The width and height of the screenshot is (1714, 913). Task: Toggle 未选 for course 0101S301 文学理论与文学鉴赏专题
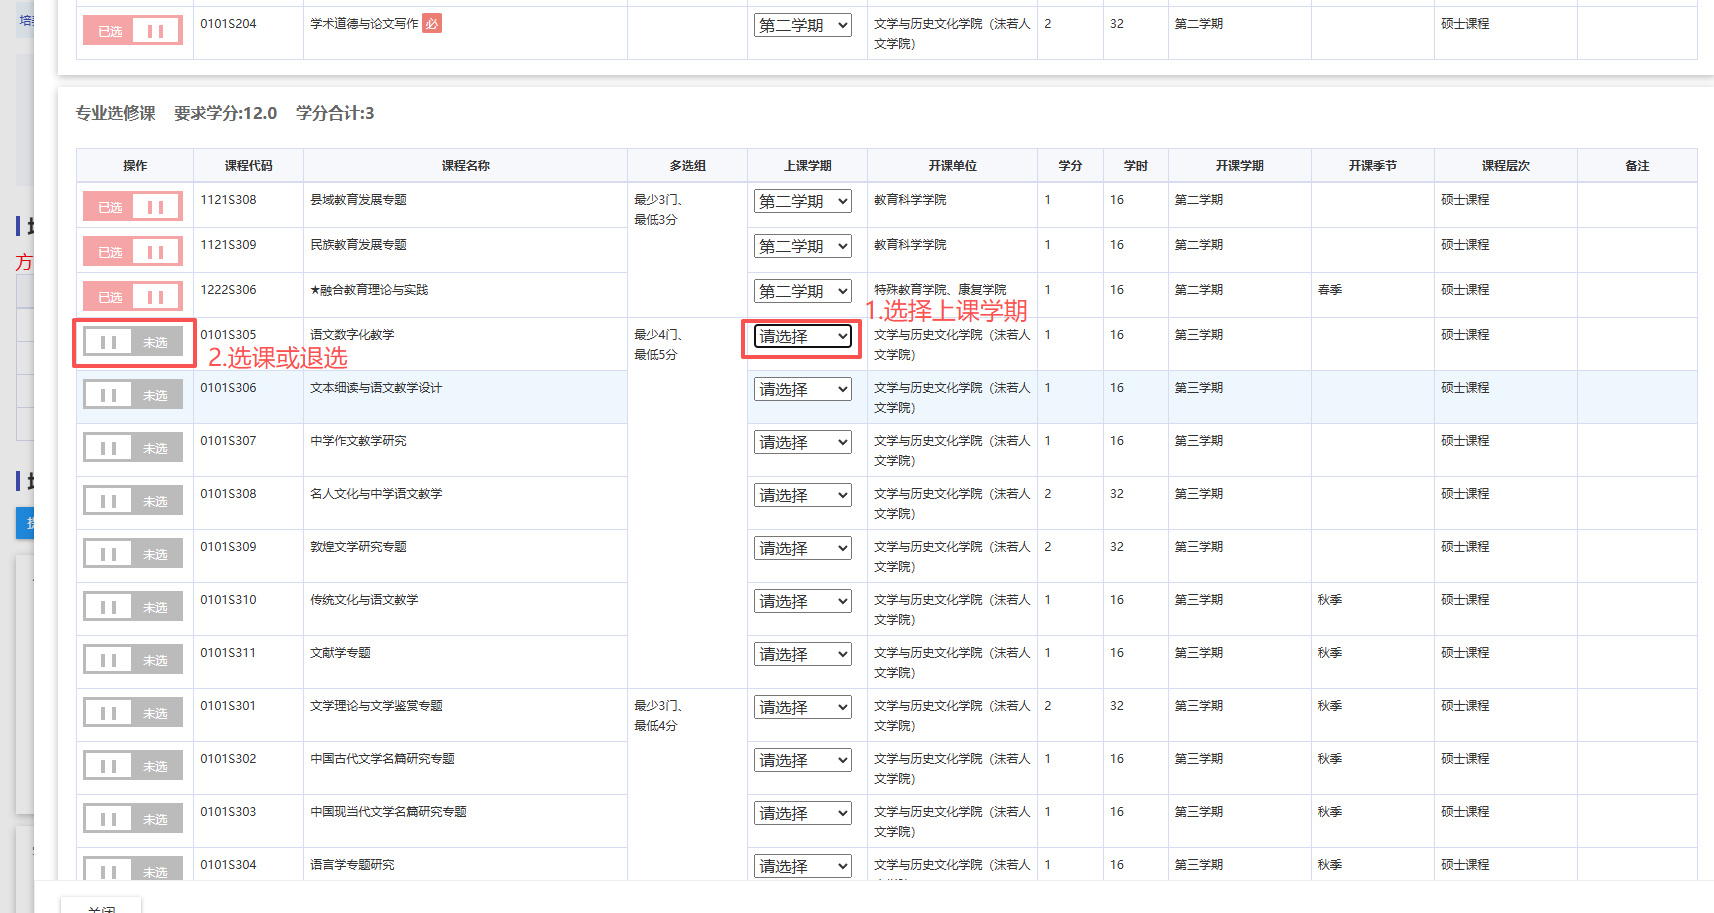(x=133, y=713)
